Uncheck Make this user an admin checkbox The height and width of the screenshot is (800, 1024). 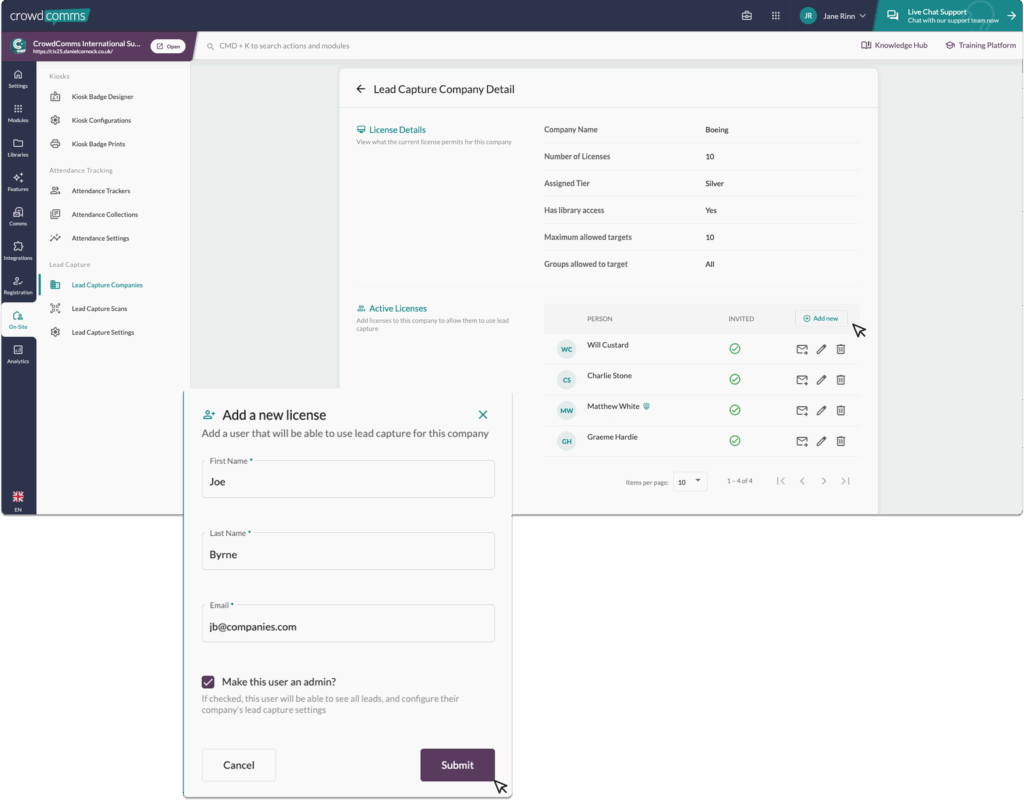[208, 682]
